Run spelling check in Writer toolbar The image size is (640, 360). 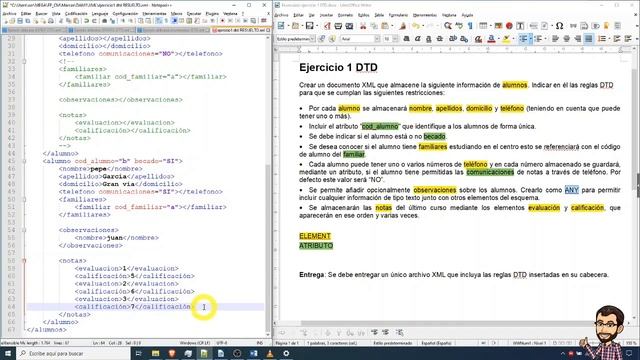tap(459, 26)
